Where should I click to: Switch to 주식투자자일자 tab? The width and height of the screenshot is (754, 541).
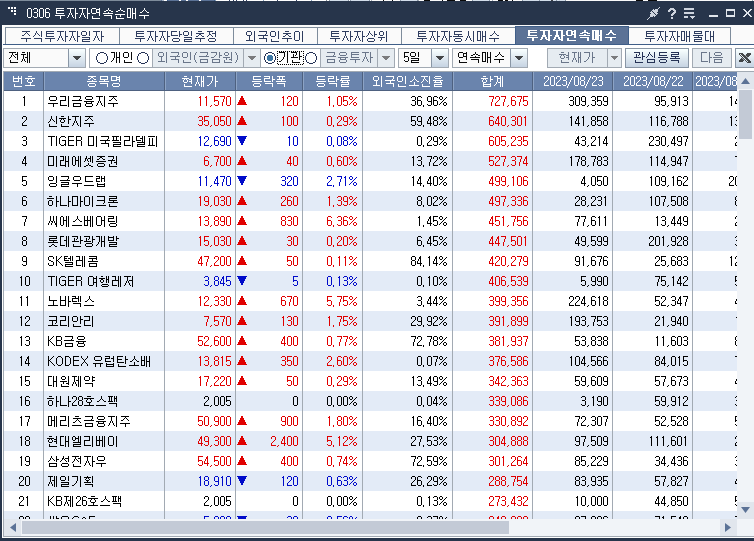coord(62,36)
